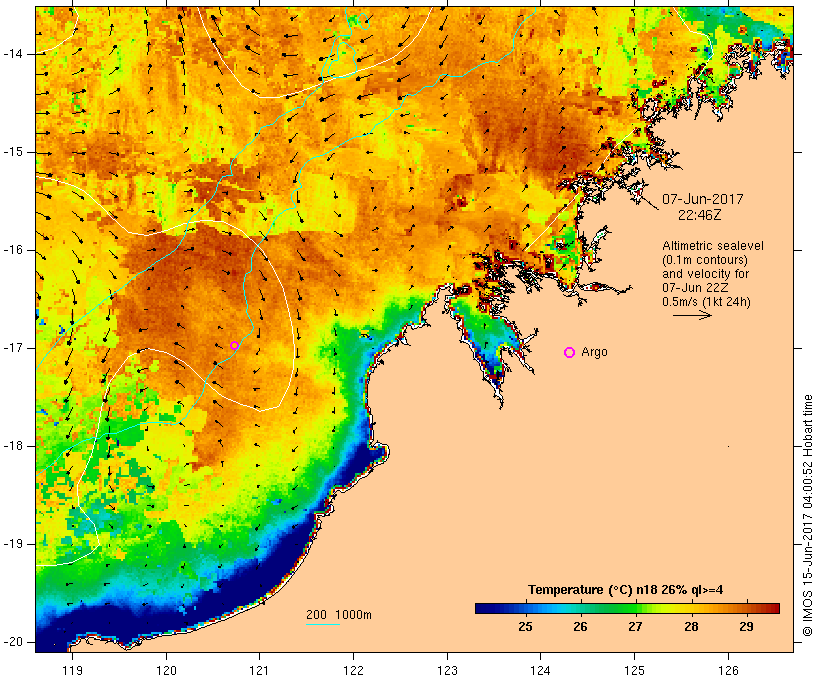The height and width of the screenshot is (680, 820).
Task: Click the latitude label "-20"
Action: pyautogui.click(x=13, y=642)
